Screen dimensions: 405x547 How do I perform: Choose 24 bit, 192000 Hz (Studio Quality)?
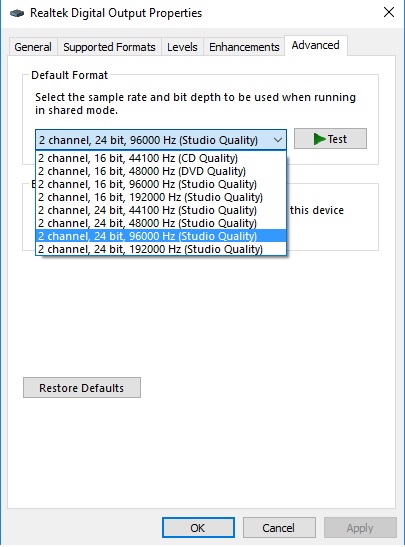[x=161, y=249]
